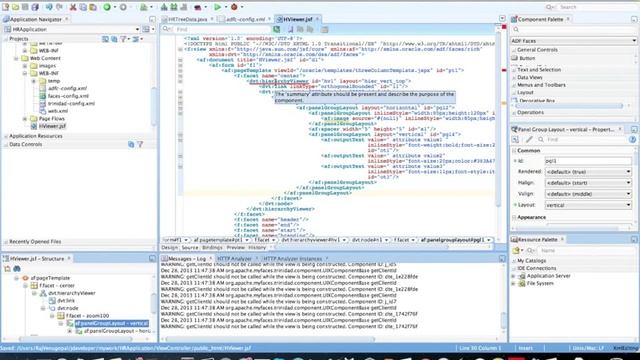Select dvt:node in Structure tree
640x360 pixels.
(68, 308)
